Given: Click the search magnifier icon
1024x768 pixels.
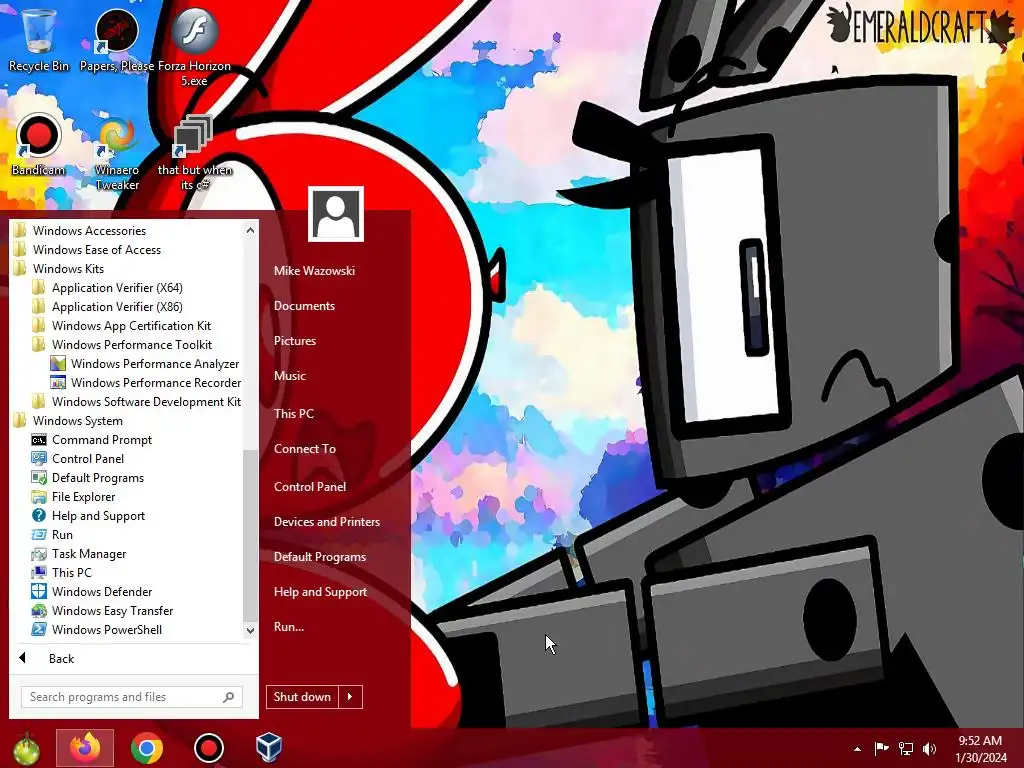Looking at the screenshot, I should coord(228,697).
